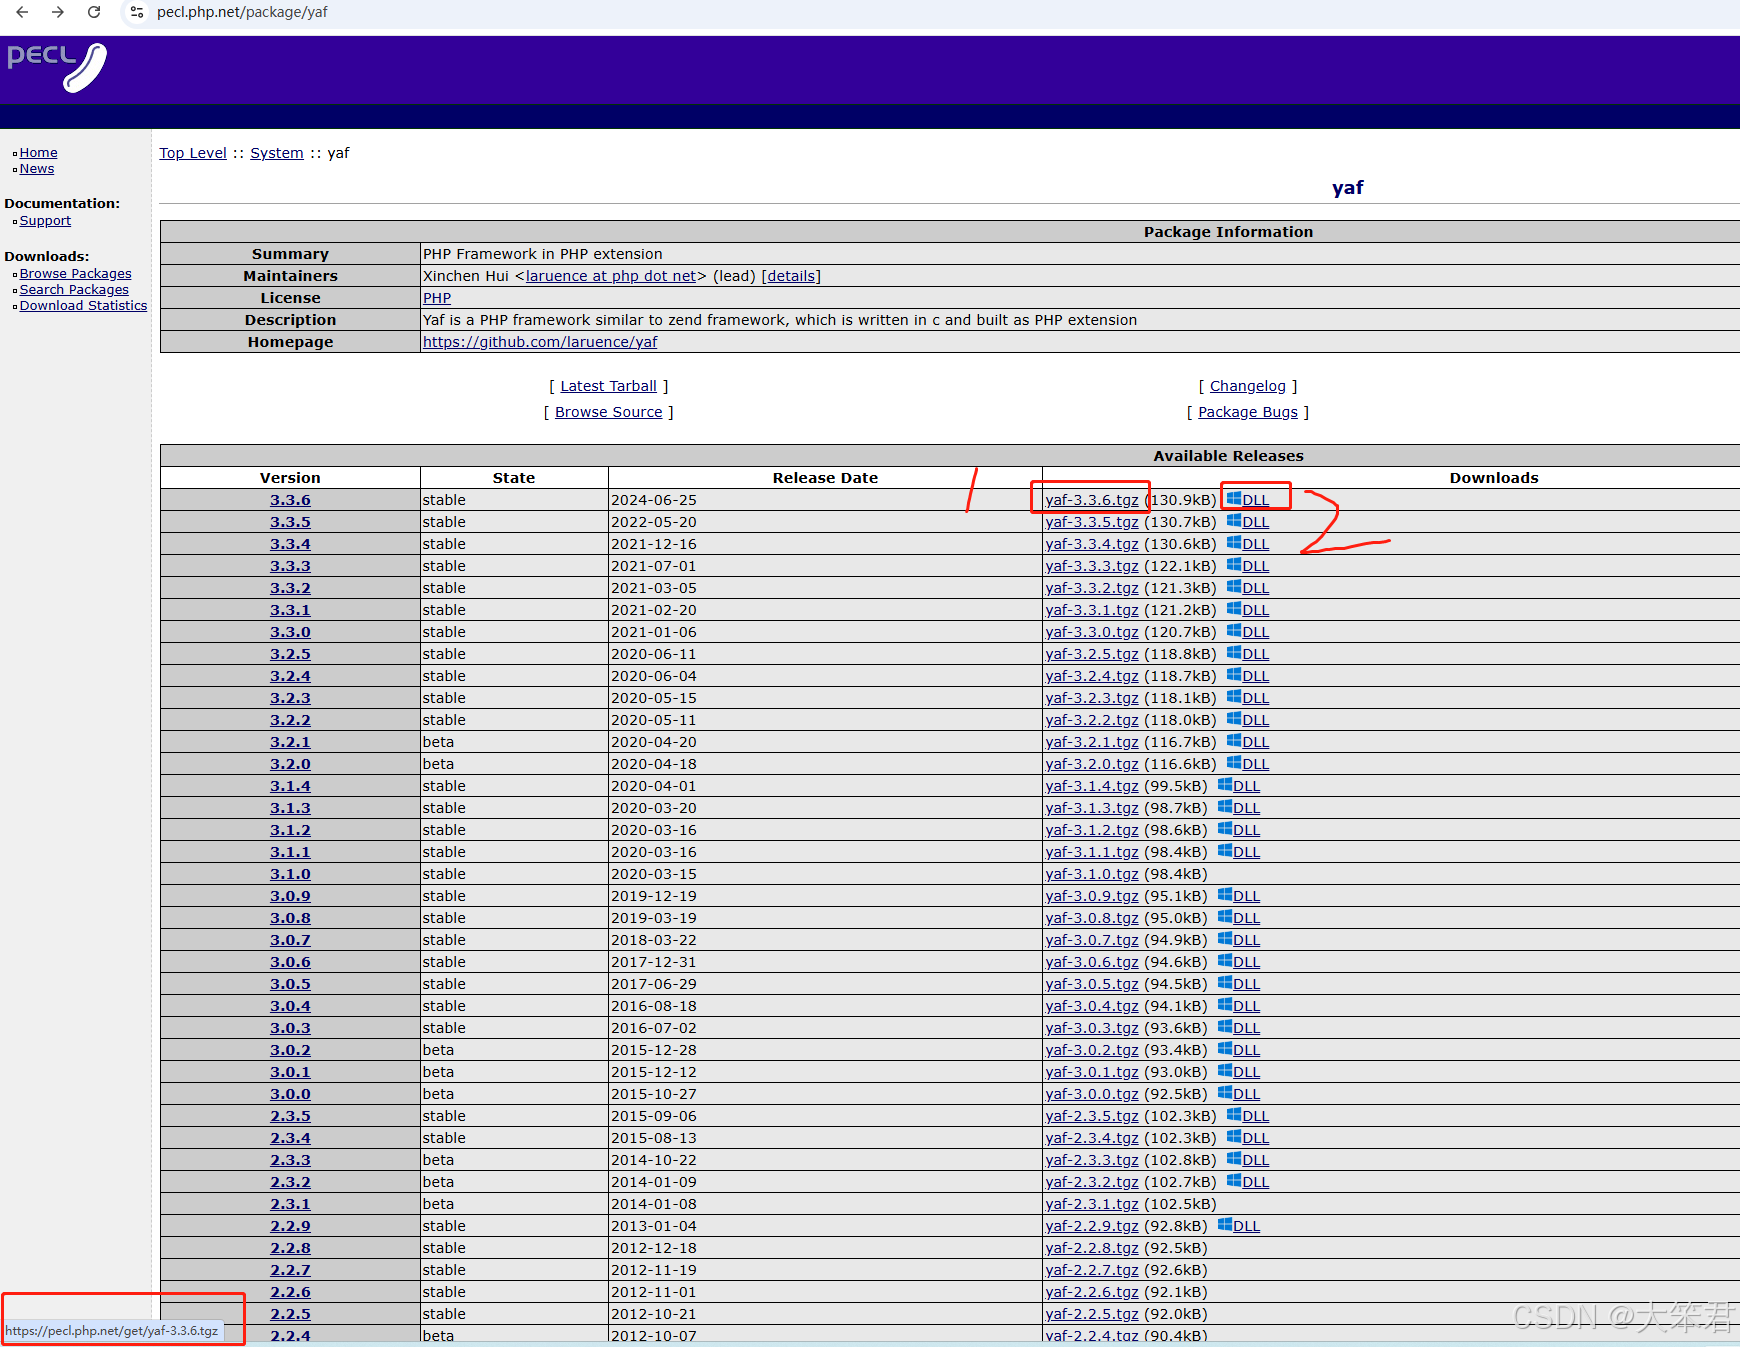Open Windows DLL icon for yaf-3.1.1
The width and height of the screenshot is (1740, 1347).
(x=1225, y=851)
